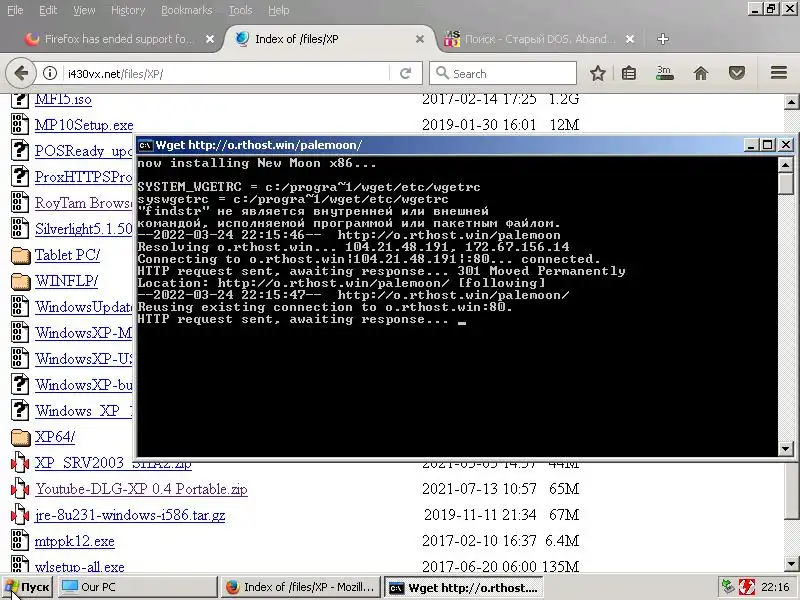Click the archive icon beside jre-8u231 tar.gz
This screenshot has width=800, height=600.
pyautogui.click(x=20, y=515)
